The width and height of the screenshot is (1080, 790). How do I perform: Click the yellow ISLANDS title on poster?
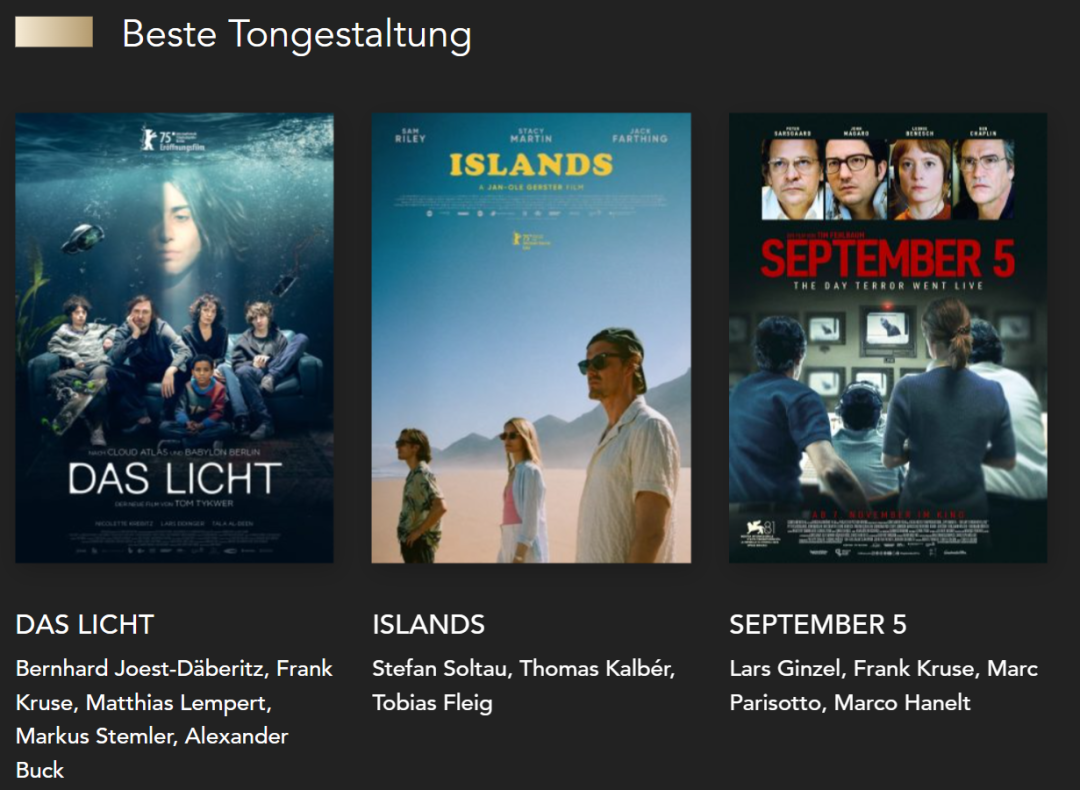point(530,165)
